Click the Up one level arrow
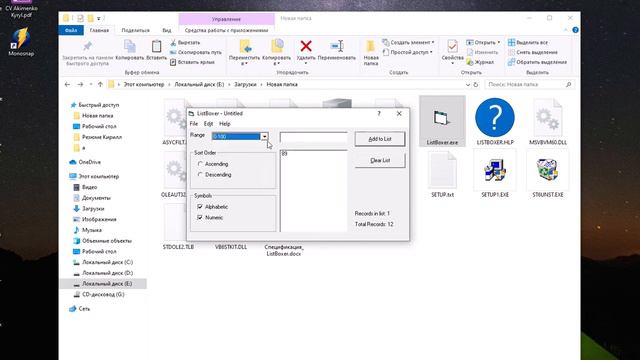The width and height of the screenshot is (640, 360). pyautogui.click(x=100, y=84)
